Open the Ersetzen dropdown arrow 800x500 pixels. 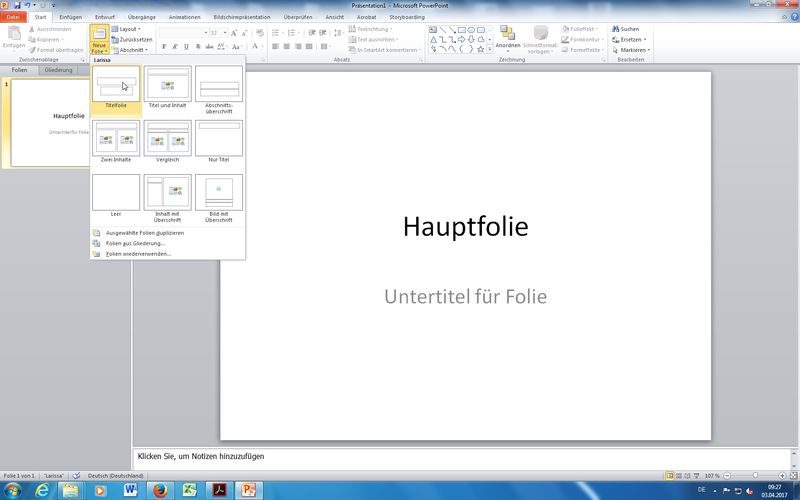click(646, 39)
